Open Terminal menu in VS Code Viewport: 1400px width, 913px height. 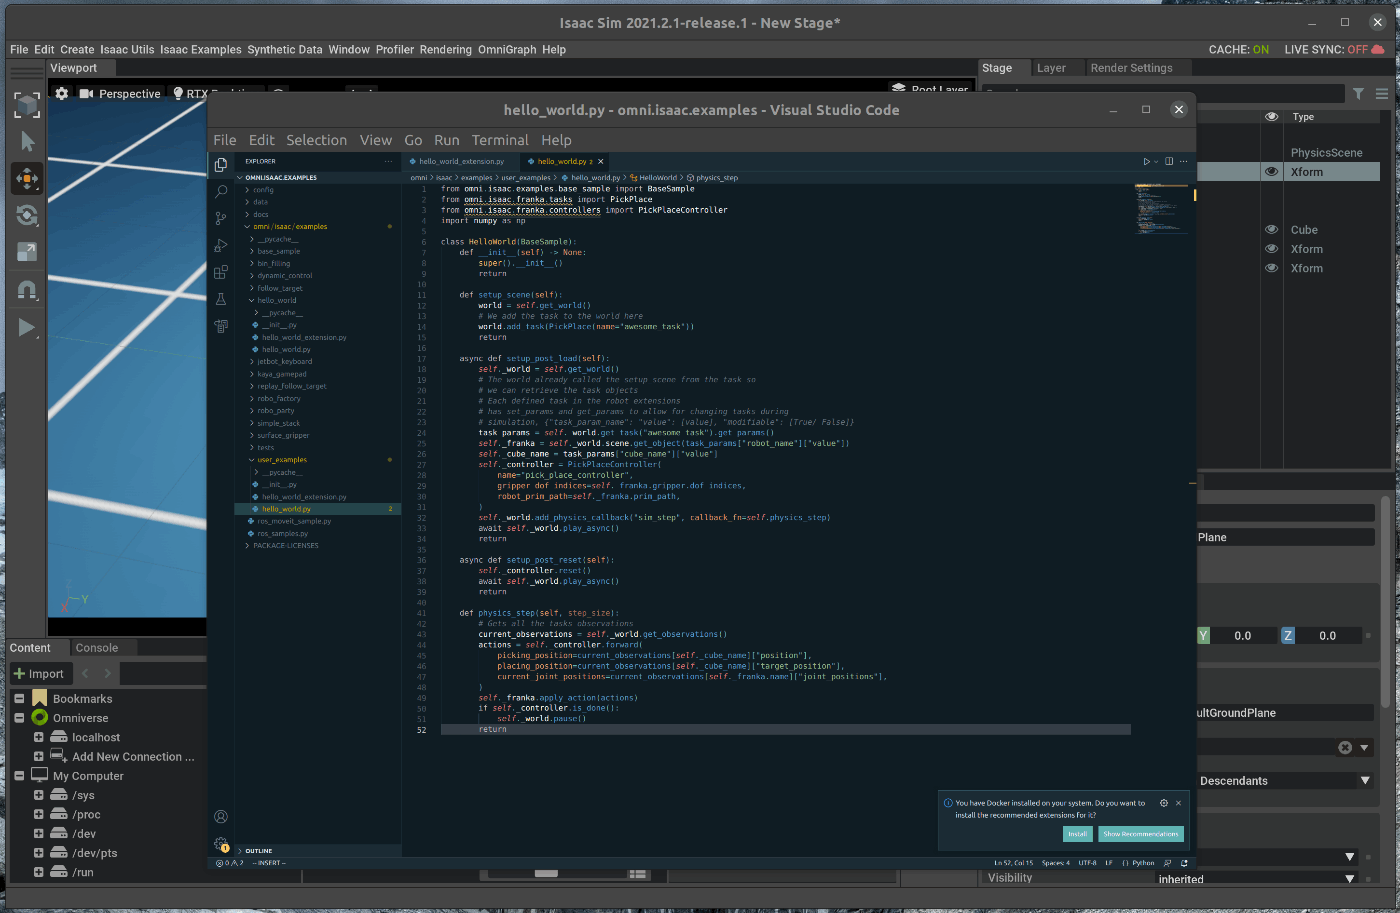tap(500, 140)
